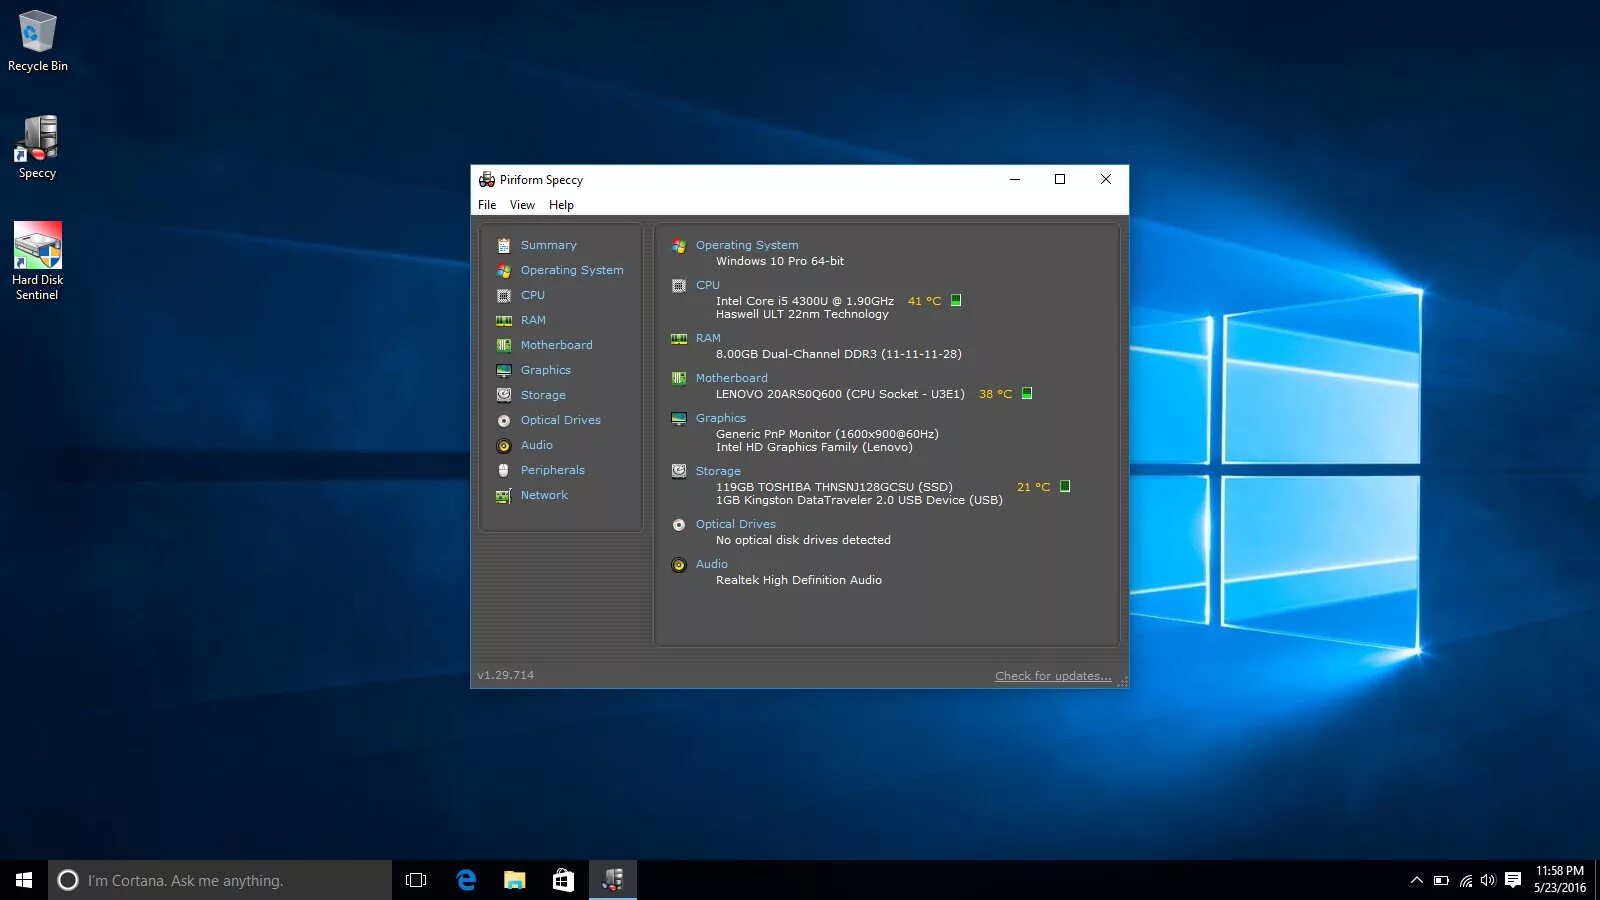Click the motherboard temperature indicator next to 38 °C
Image resolution: width=1600 pixels, height=900 pixels.
(x=1027, y=393)
